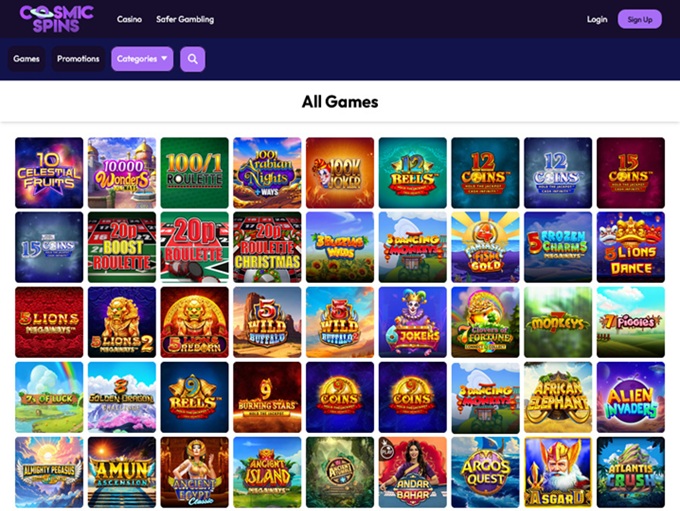Select the 100K Joker game thumbnail

[340, 173]
